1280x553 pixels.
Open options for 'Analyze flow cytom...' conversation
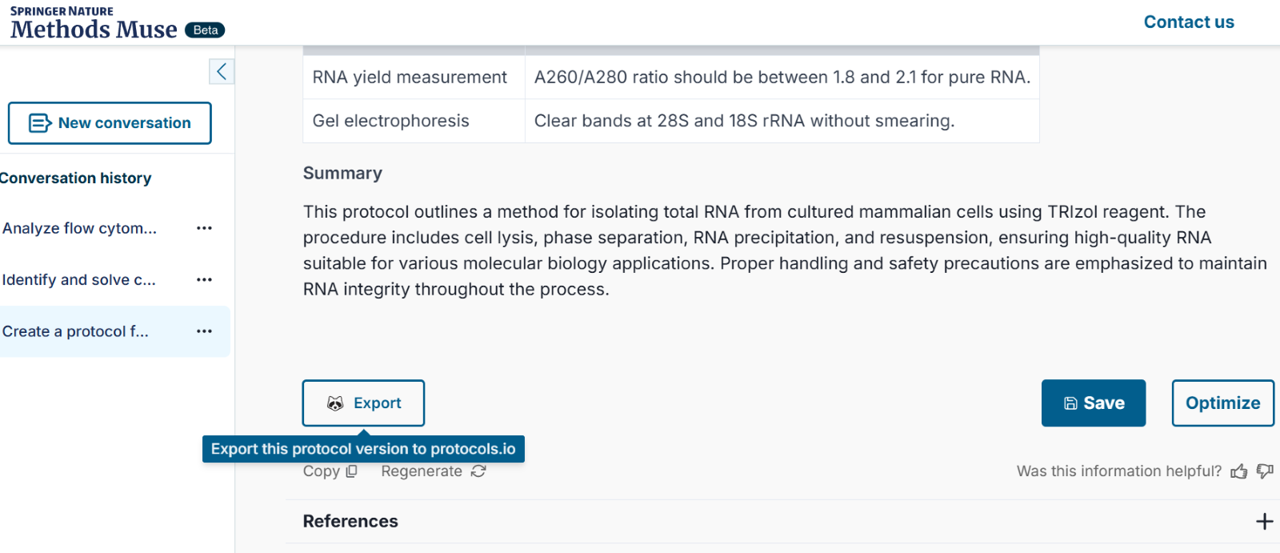(204, 228)
